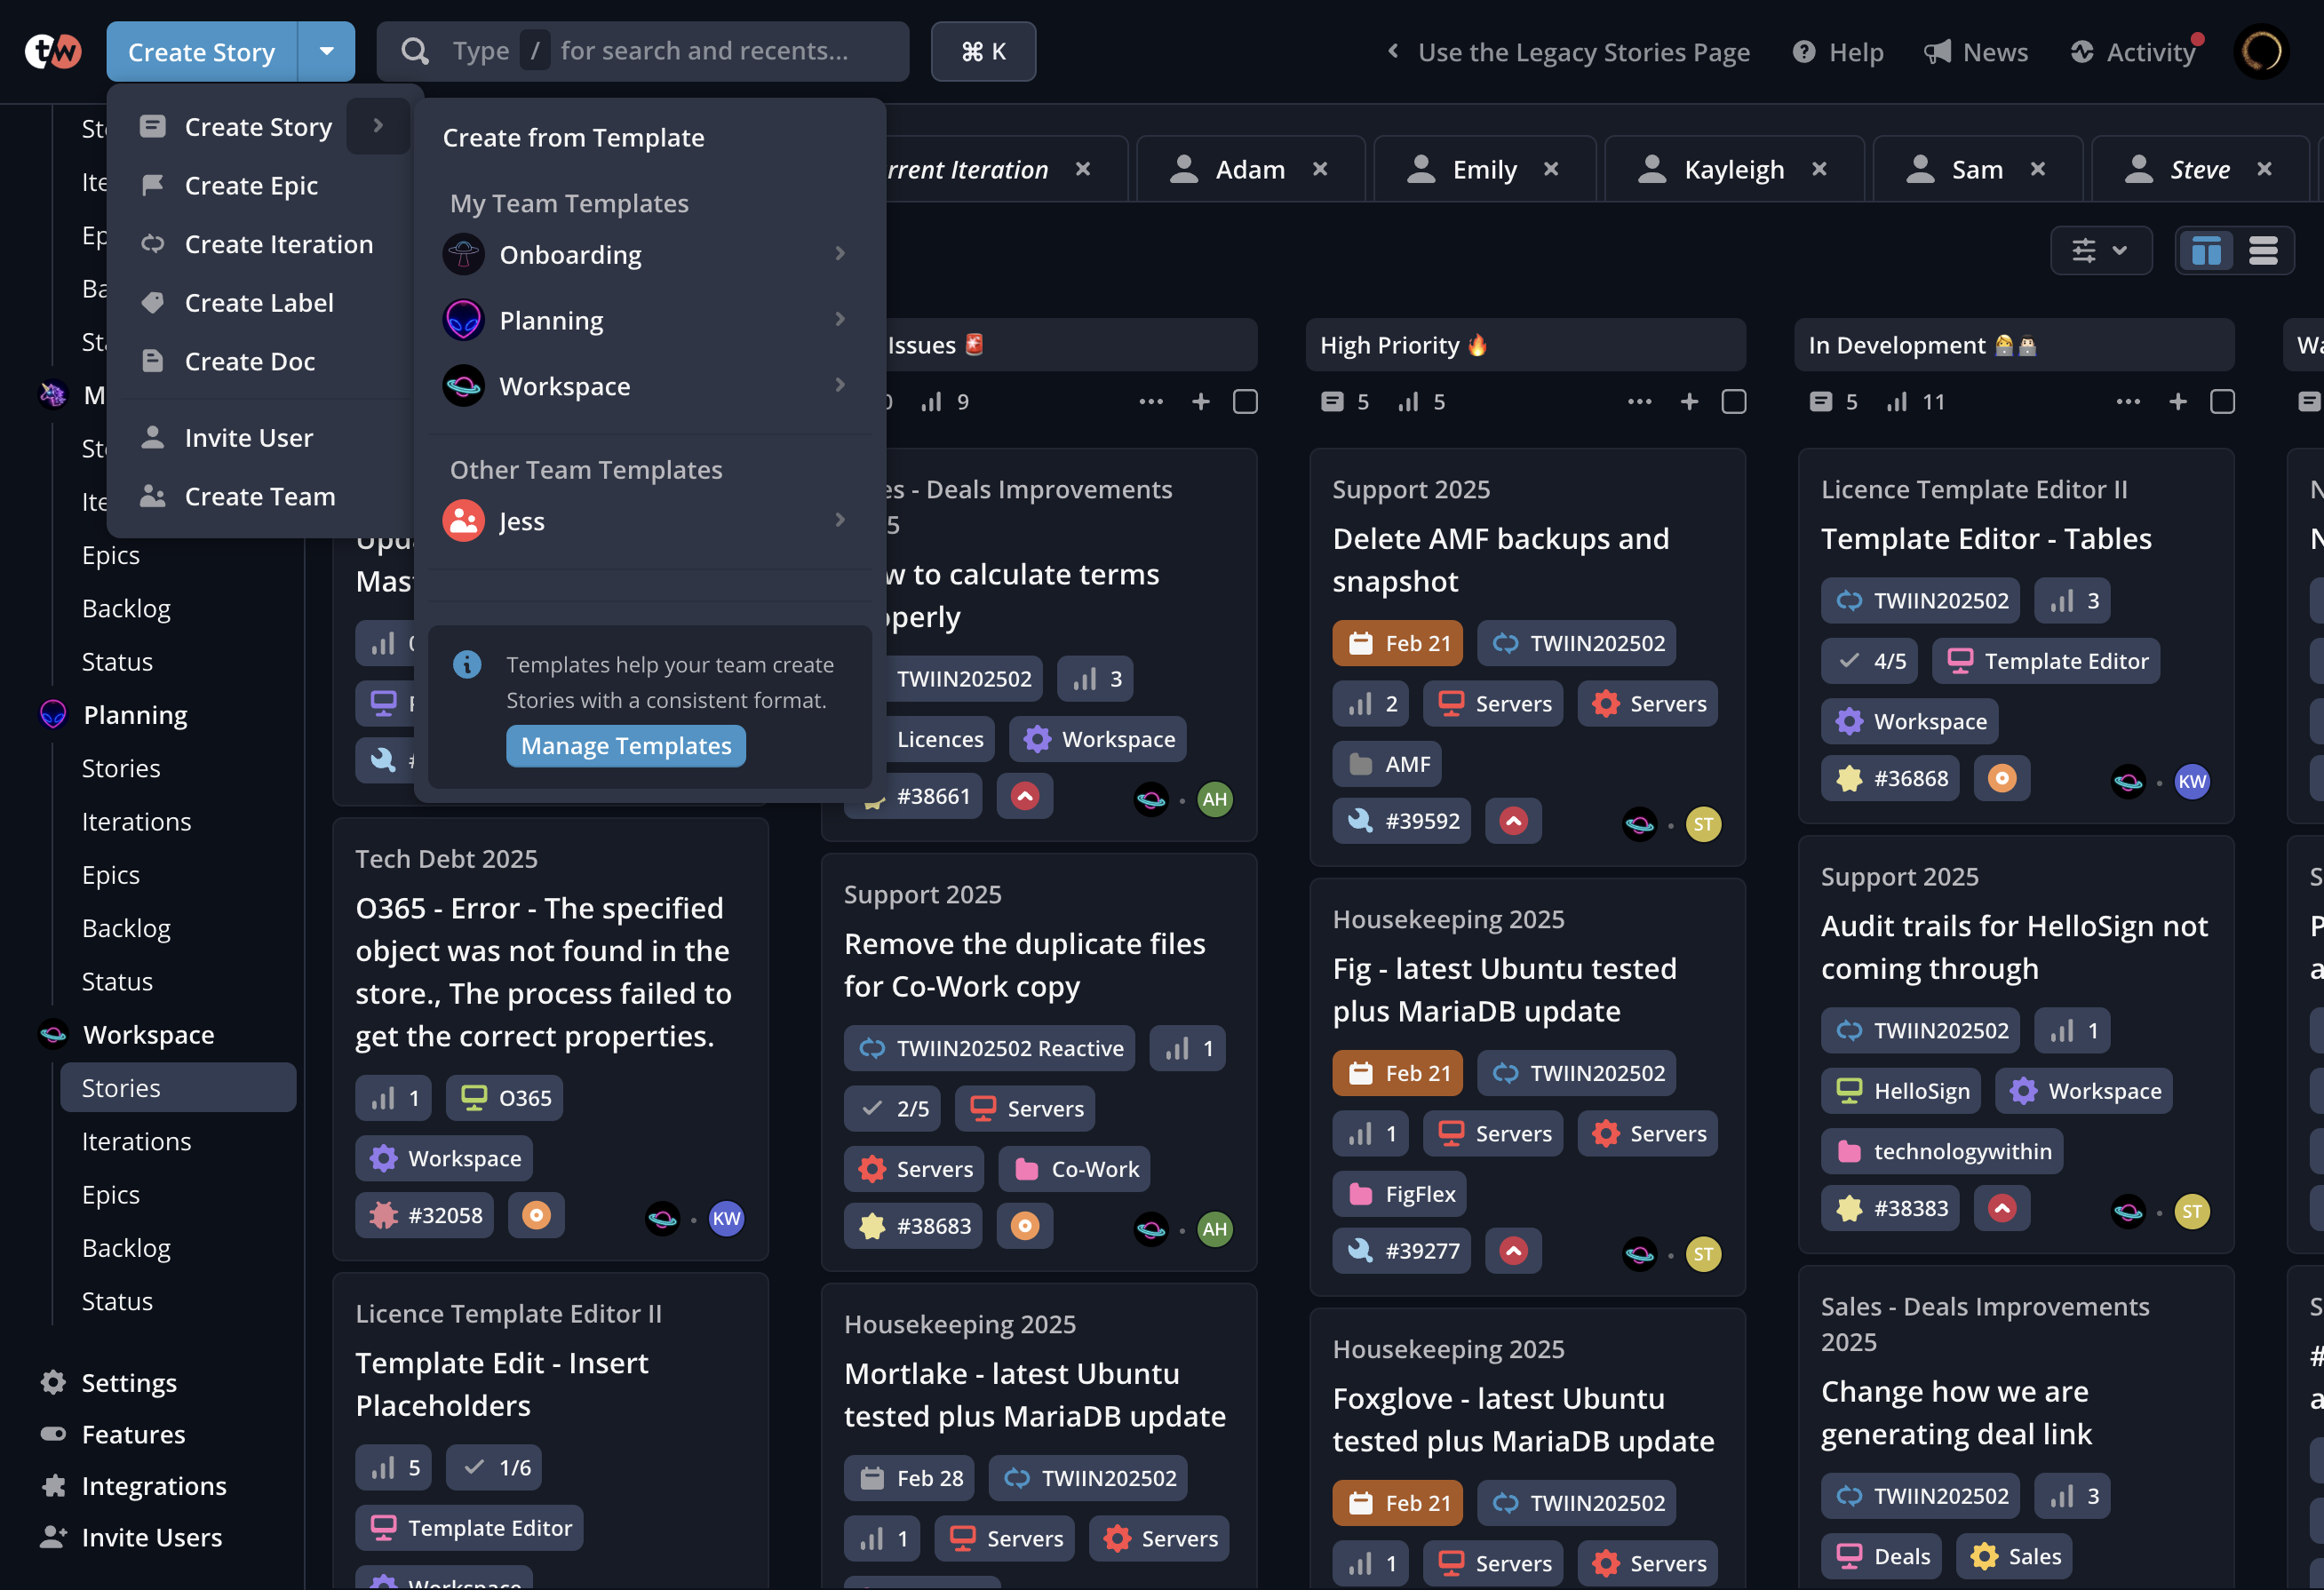Open Invite Users in the sidebar
The width and height of the screenshot is (2324, 1590).
tap(130, 1537)
